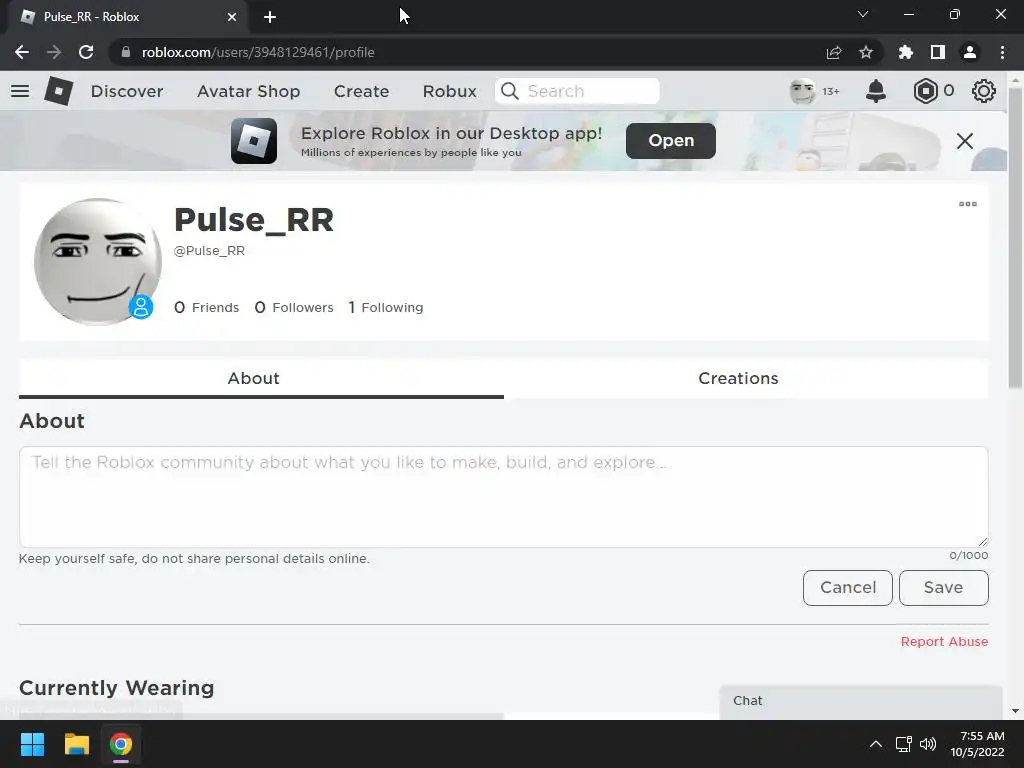View the 0 Followers list
This screenshot has height=768, width=1024.
point(294,307)
